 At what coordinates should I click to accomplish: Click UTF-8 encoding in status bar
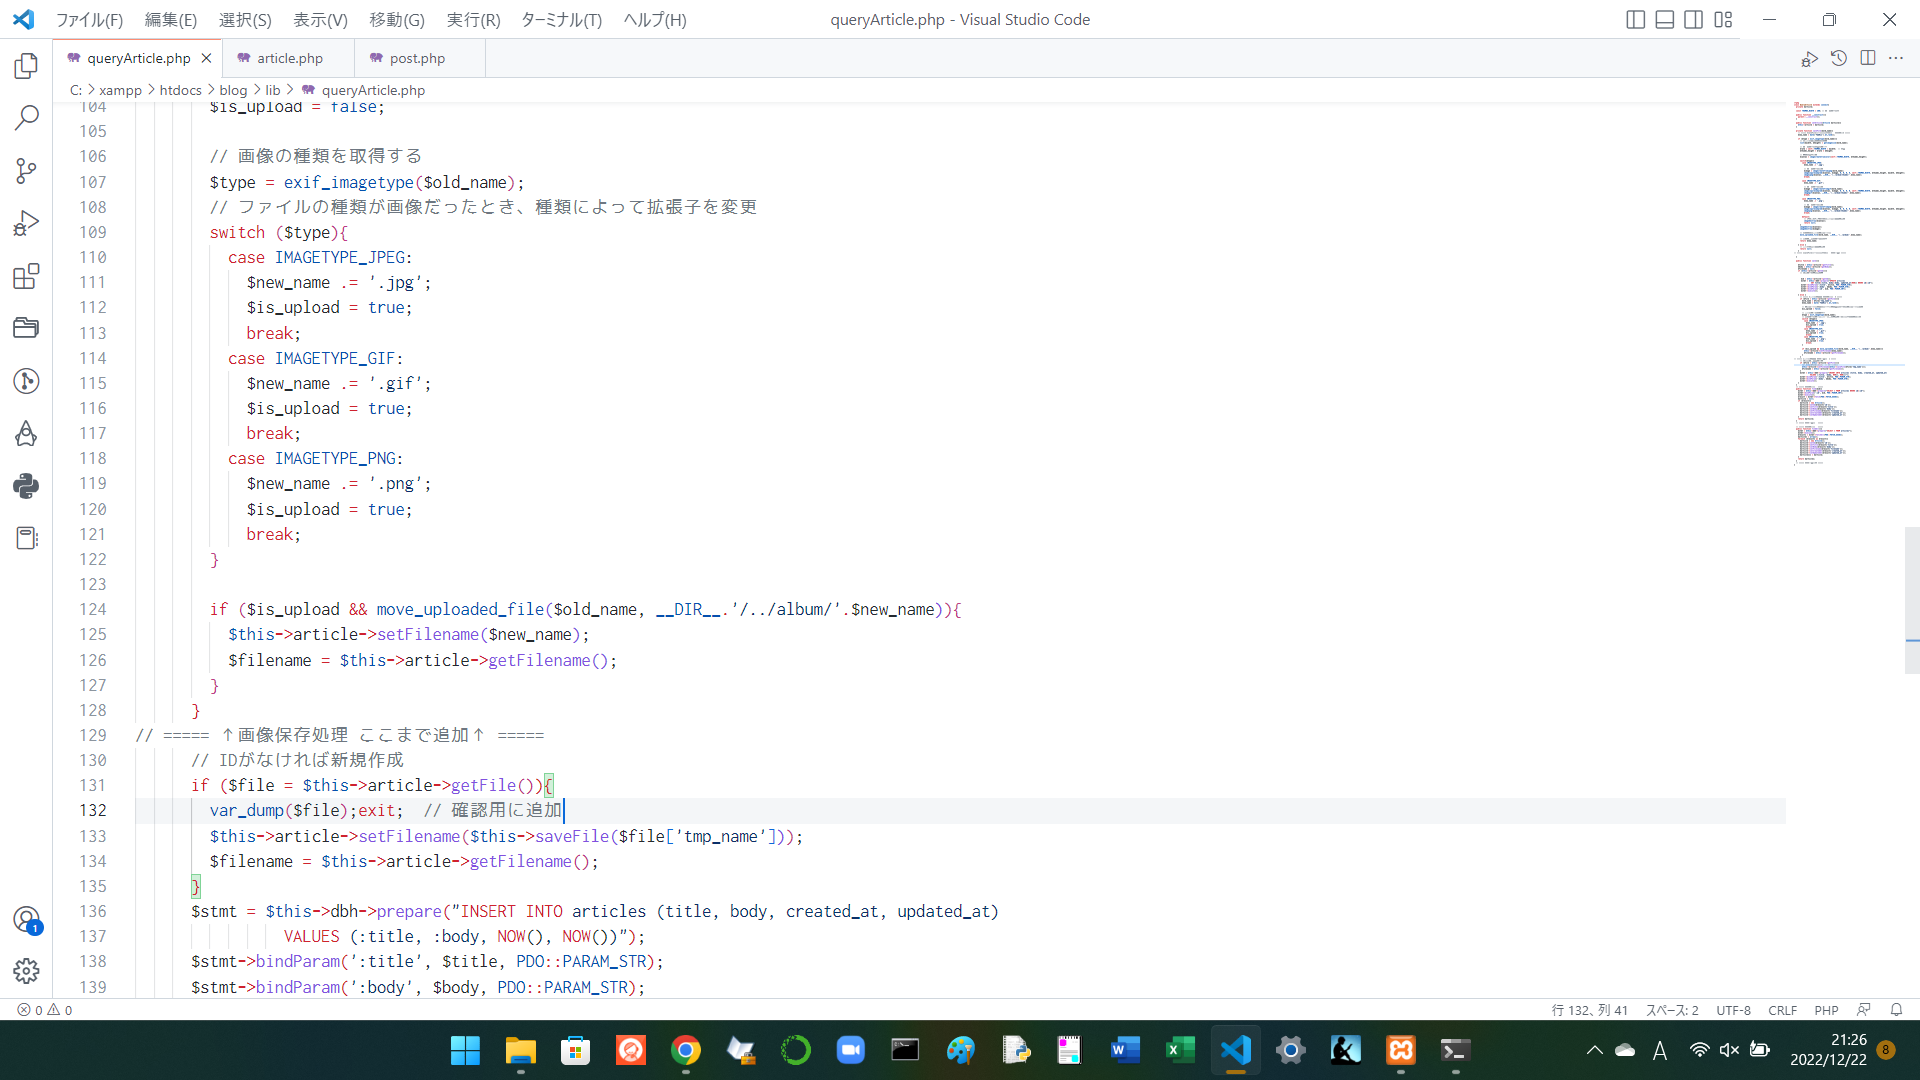pos(1734,1010)
